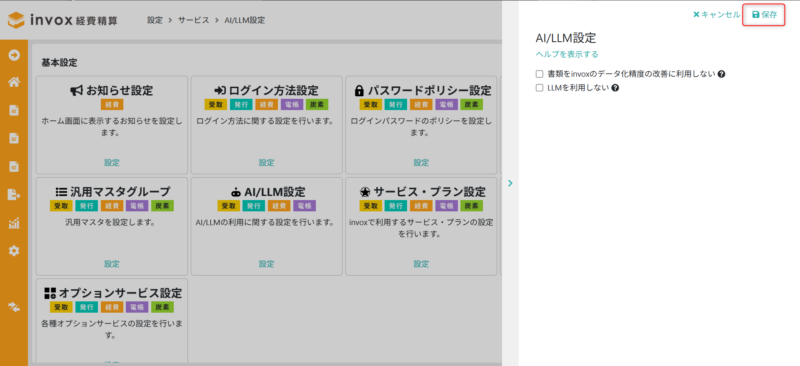Open the chart analytics icon in sidebar
800x366 pixels.
pyautogui.click(x=14, y=223)
